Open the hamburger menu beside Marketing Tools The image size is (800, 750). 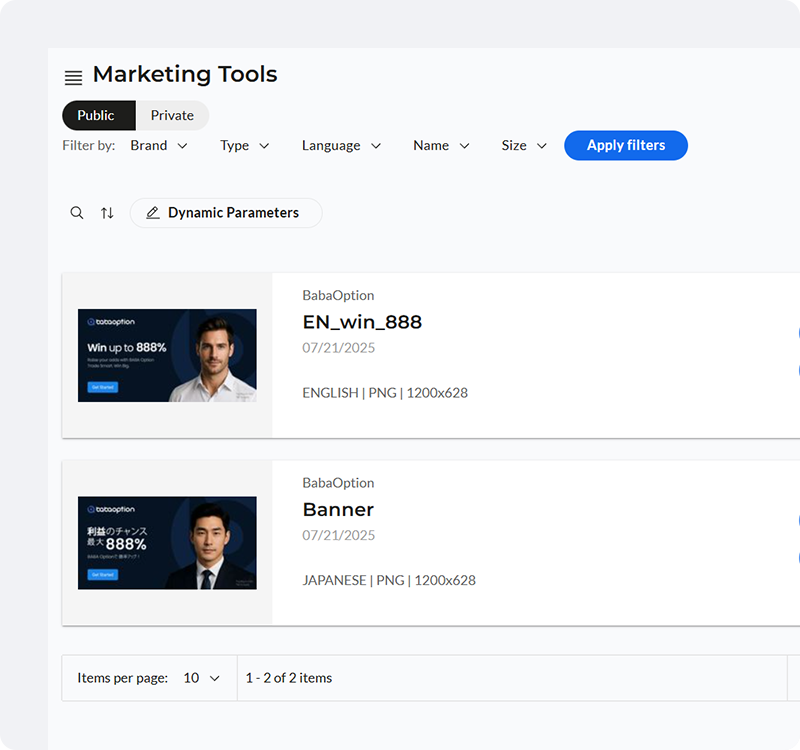[73, 78]
